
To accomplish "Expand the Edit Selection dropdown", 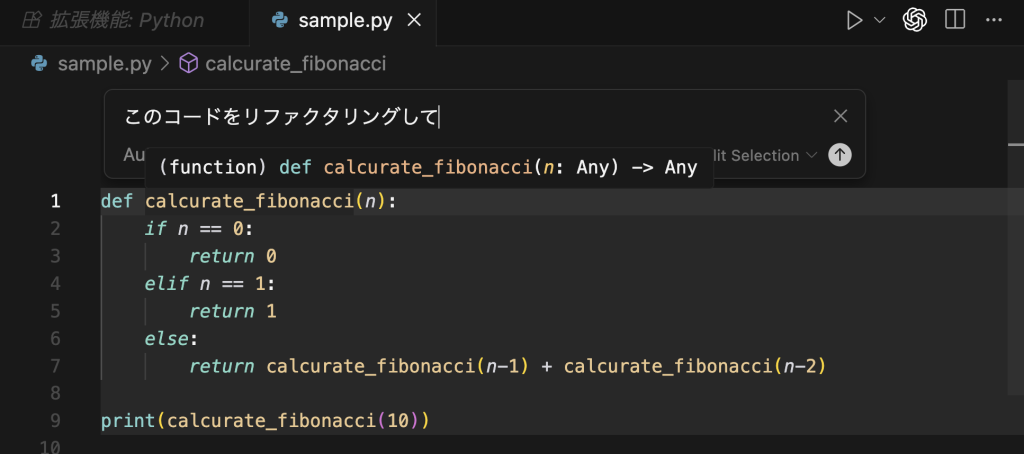I will [811, 155].
